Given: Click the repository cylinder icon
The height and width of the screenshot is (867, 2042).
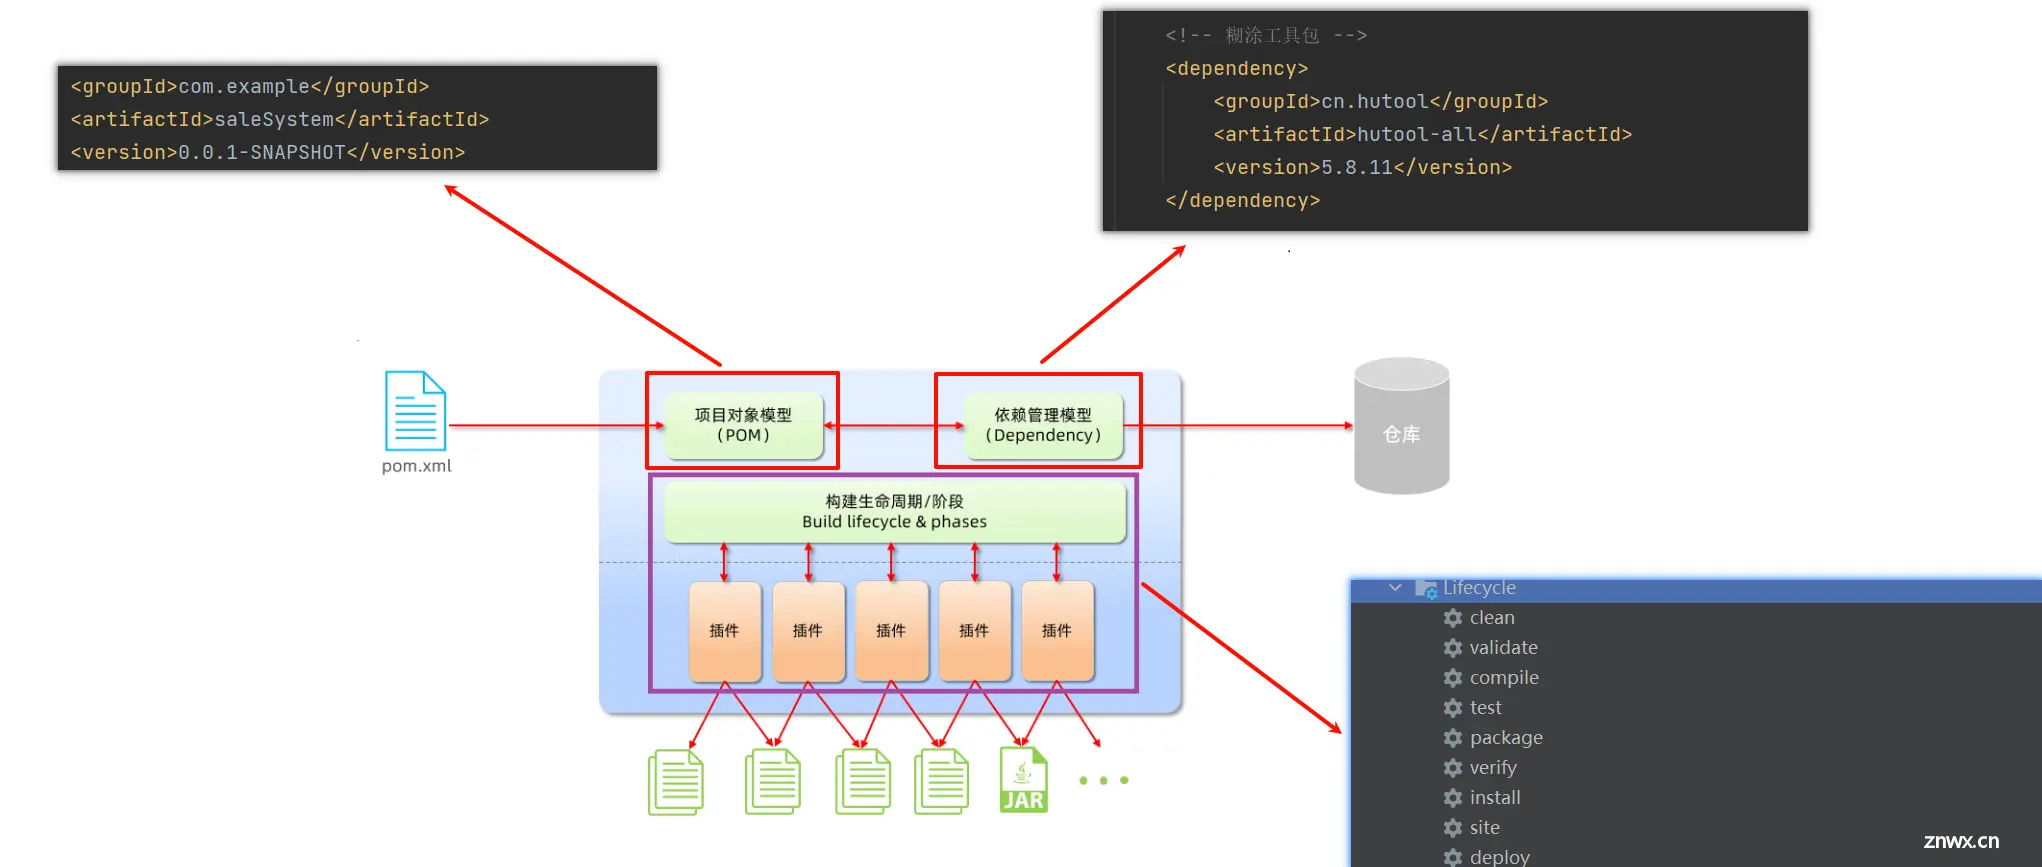Looking at the screenshot, I should click(1401, 426).
